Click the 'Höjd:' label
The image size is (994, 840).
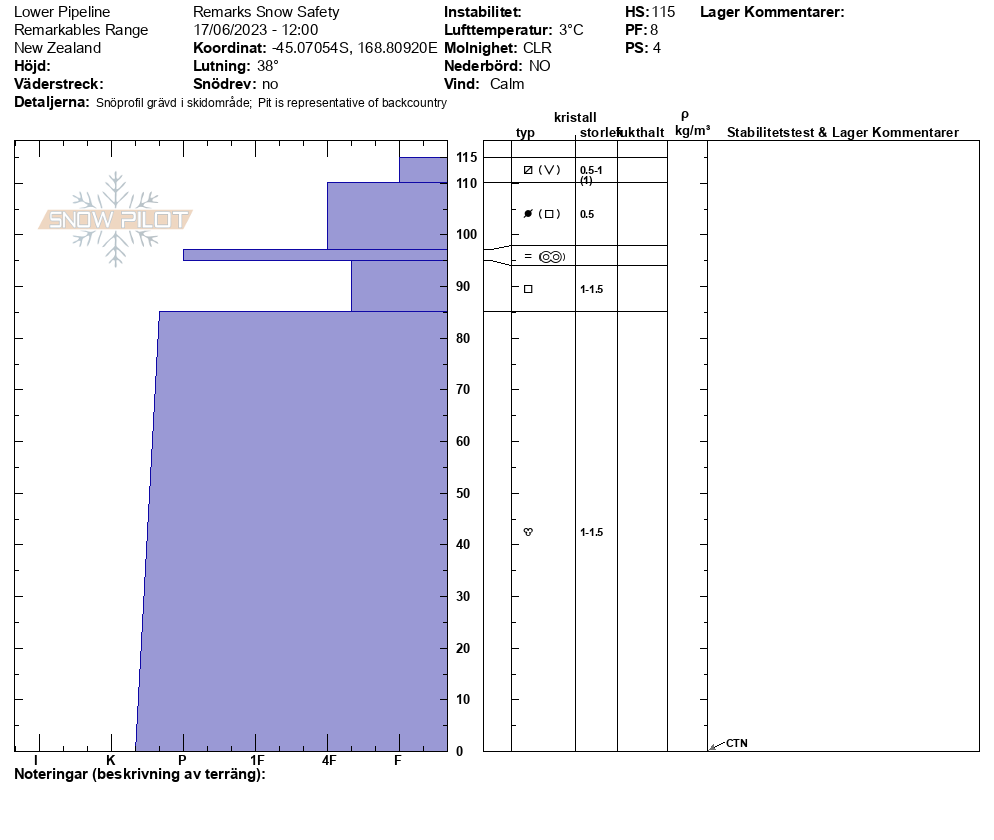click(32, 66)
